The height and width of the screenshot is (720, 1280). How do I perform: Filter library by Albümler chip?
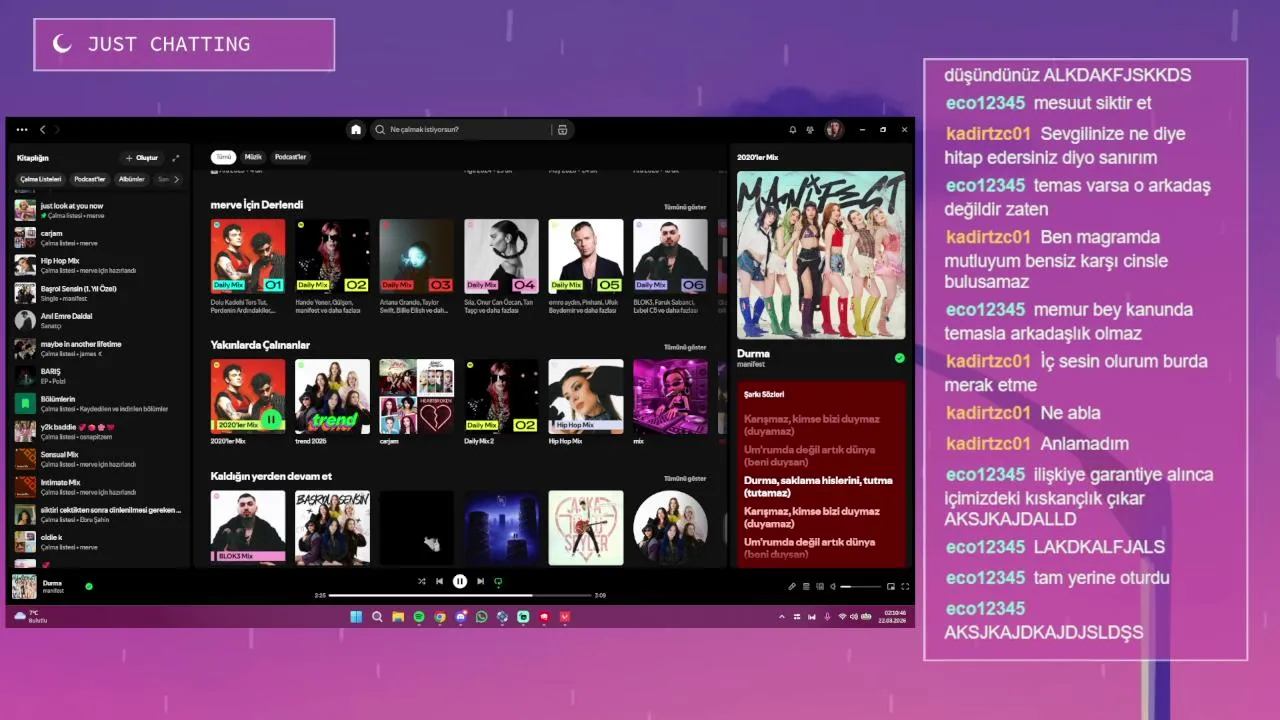(x=132, y=179)
